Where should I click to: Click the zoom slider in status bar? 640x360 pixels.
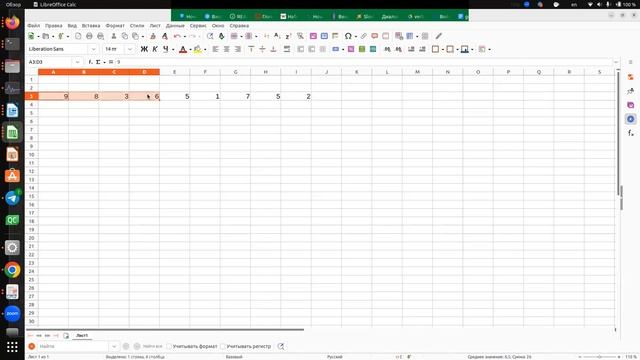tap(599, 357)
